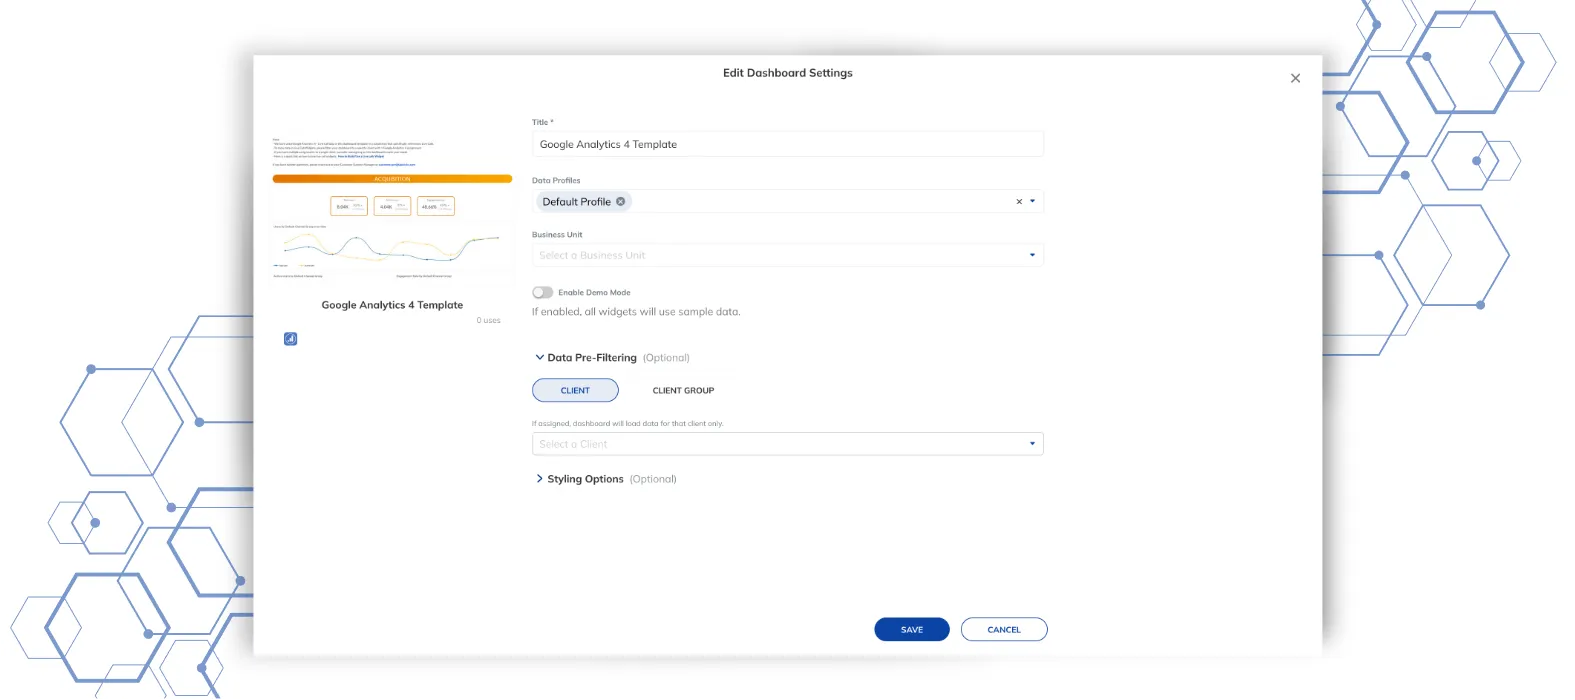Screen dimensions: 1575x700
Task: Toggle Enable Demo Mode switch
Action: coord(542,293)
